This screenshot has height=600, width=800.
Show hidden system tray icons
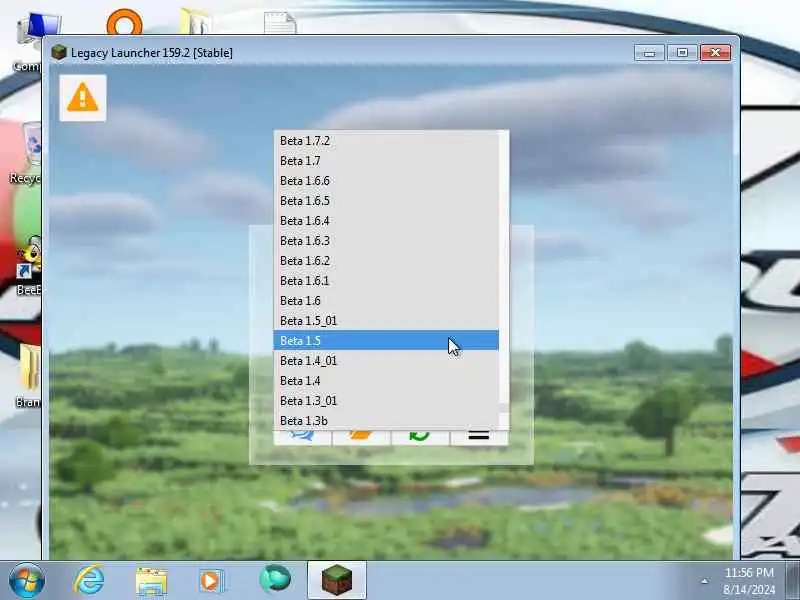pos(705,581)
